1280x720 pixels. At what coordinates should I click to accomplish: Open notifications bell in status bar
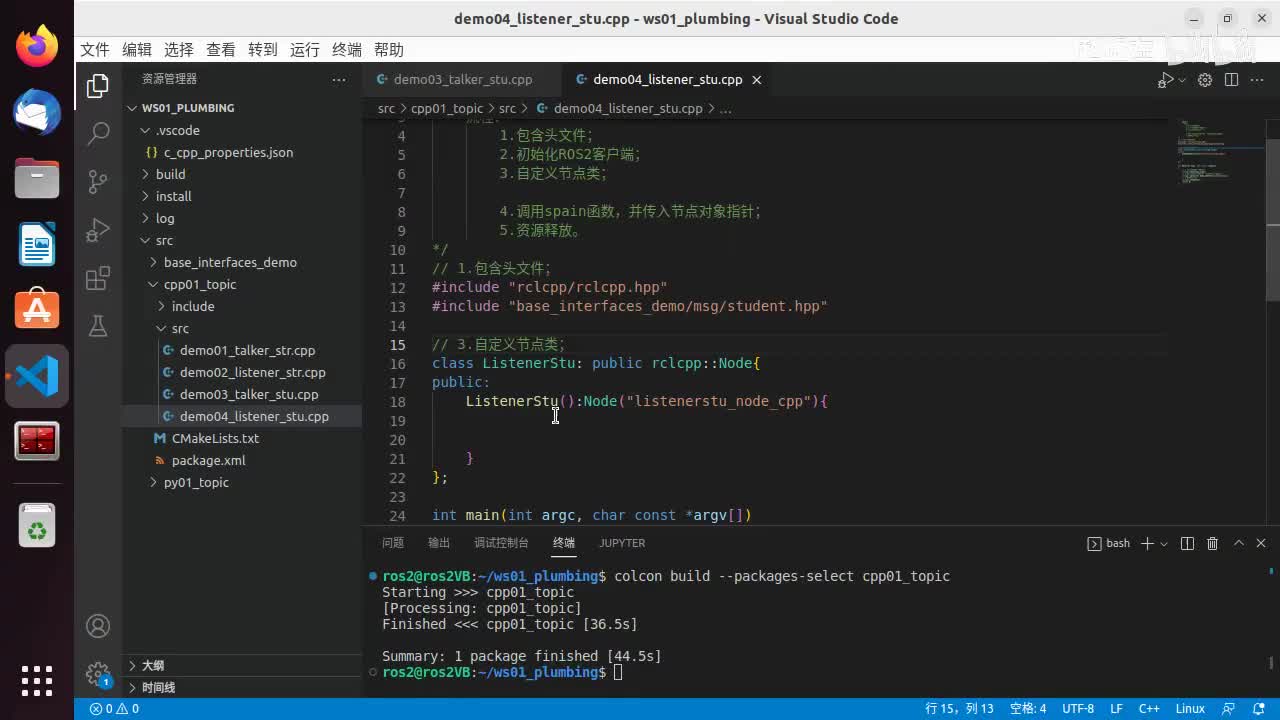[x=1258, y=709]
